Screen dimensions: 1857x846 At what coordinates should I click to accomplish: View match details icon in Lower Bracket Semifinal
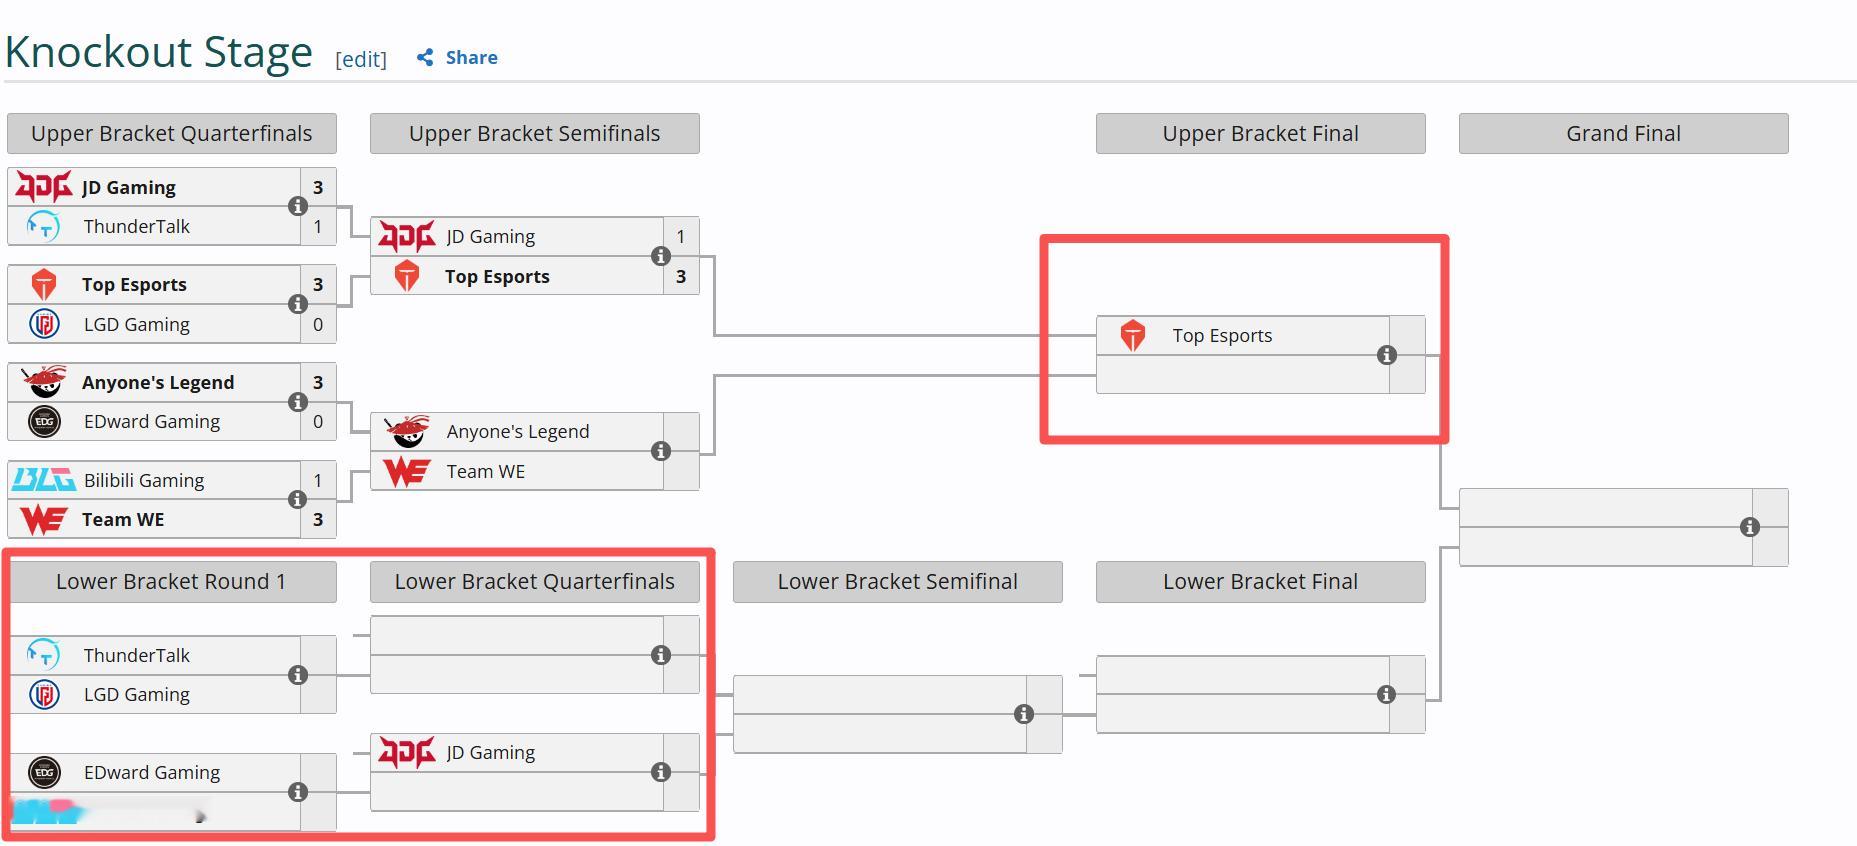(1024, 714)
